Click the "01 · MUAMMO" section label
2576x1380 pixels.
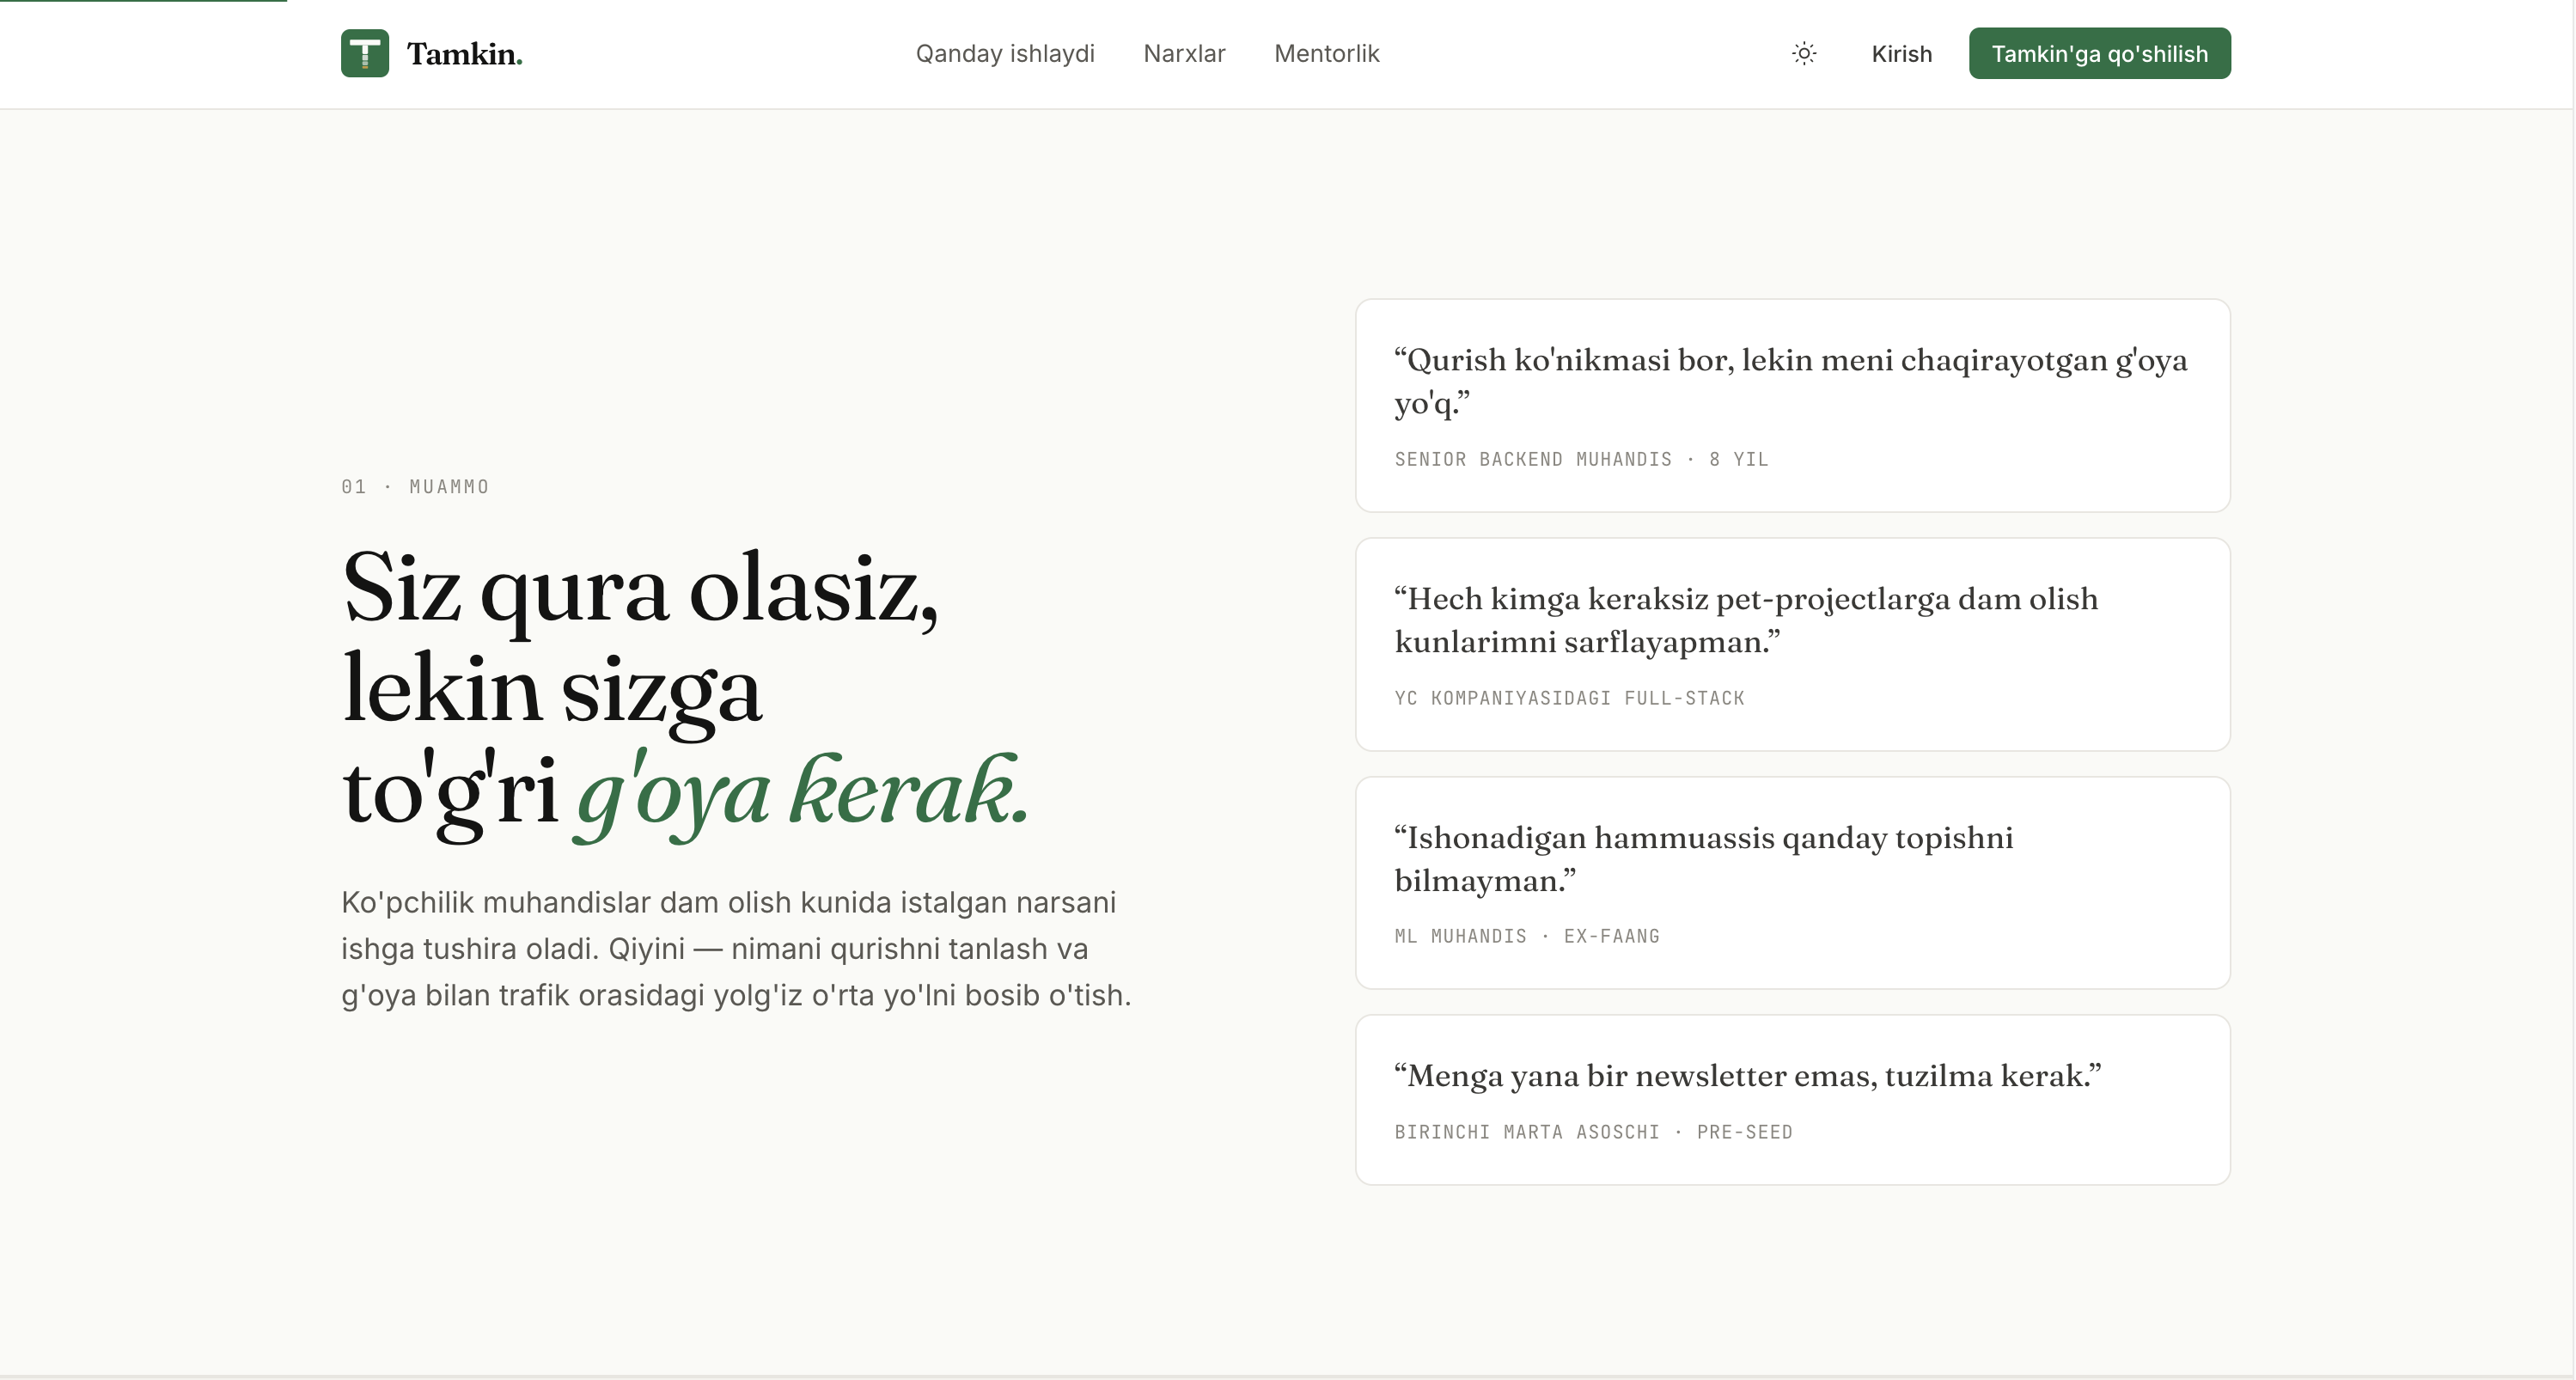(415, 486)
